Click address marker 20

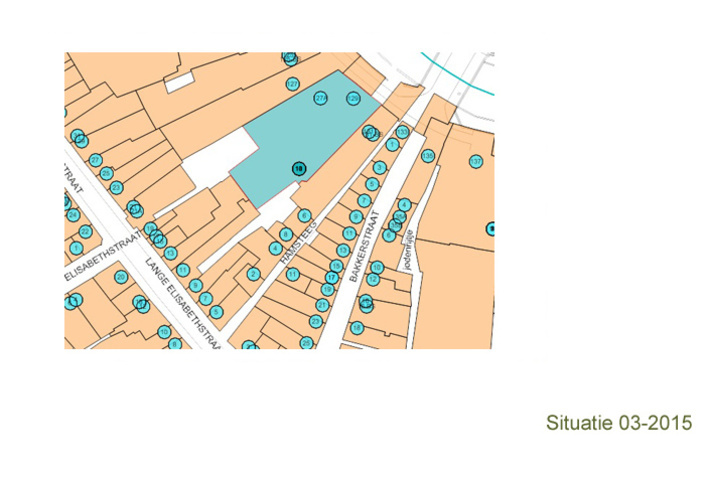click(x=121, y=277)
